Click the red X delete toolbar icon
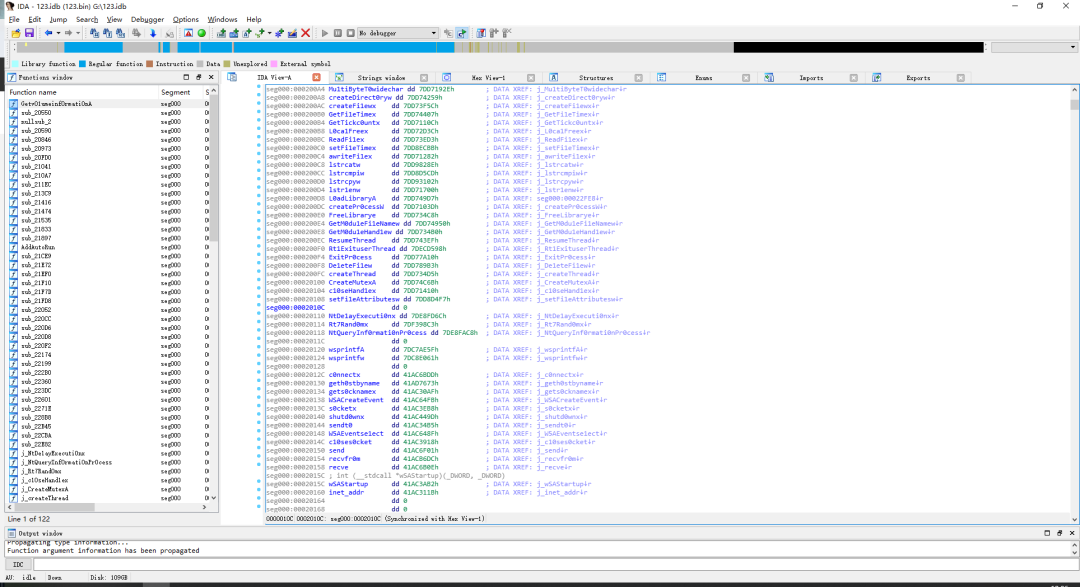Viewport: 1080px width, 587px height. (306, 33)
